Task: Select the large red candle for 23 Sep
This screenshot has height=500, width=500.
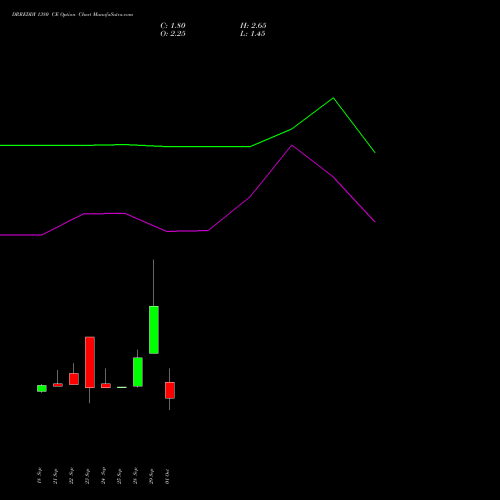Action: pyautogui.click(x=90, y=362)
